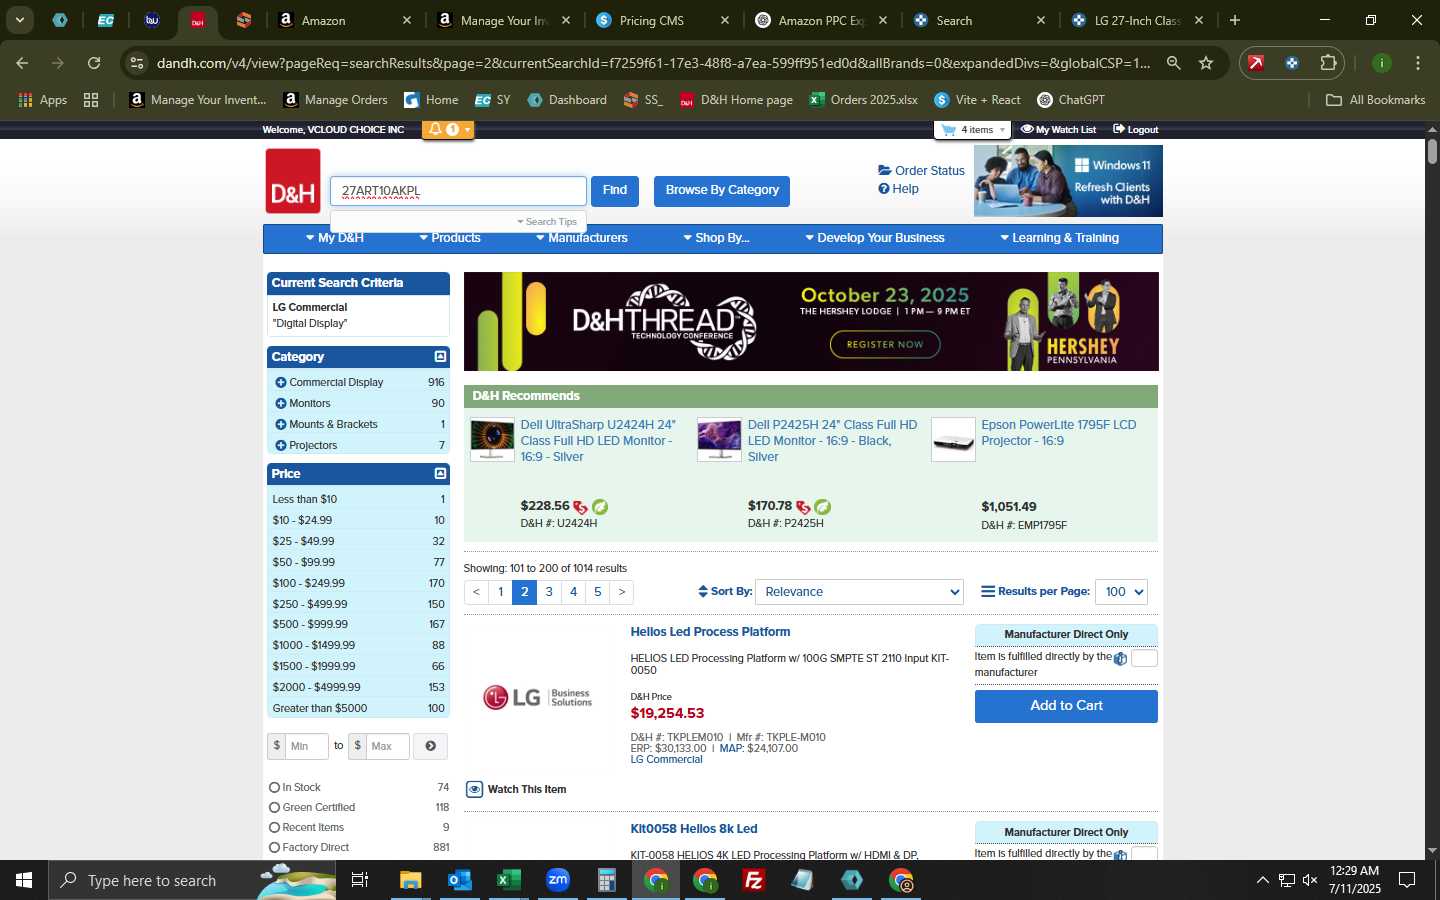Select the Recent Items filter
This screenshot has height=900, width=1440.
(306, 828)
